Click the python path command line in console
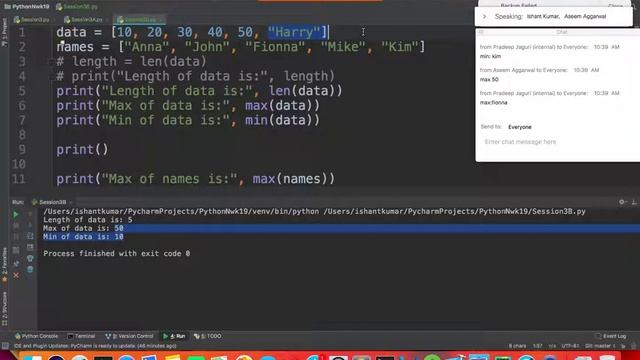 (x=314, y=211)
